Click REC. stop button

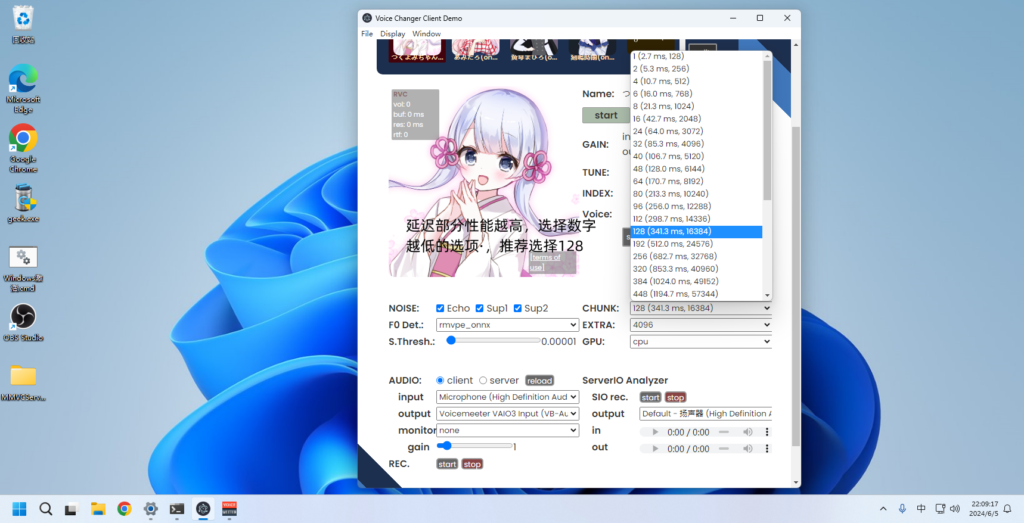coord(472,464)
